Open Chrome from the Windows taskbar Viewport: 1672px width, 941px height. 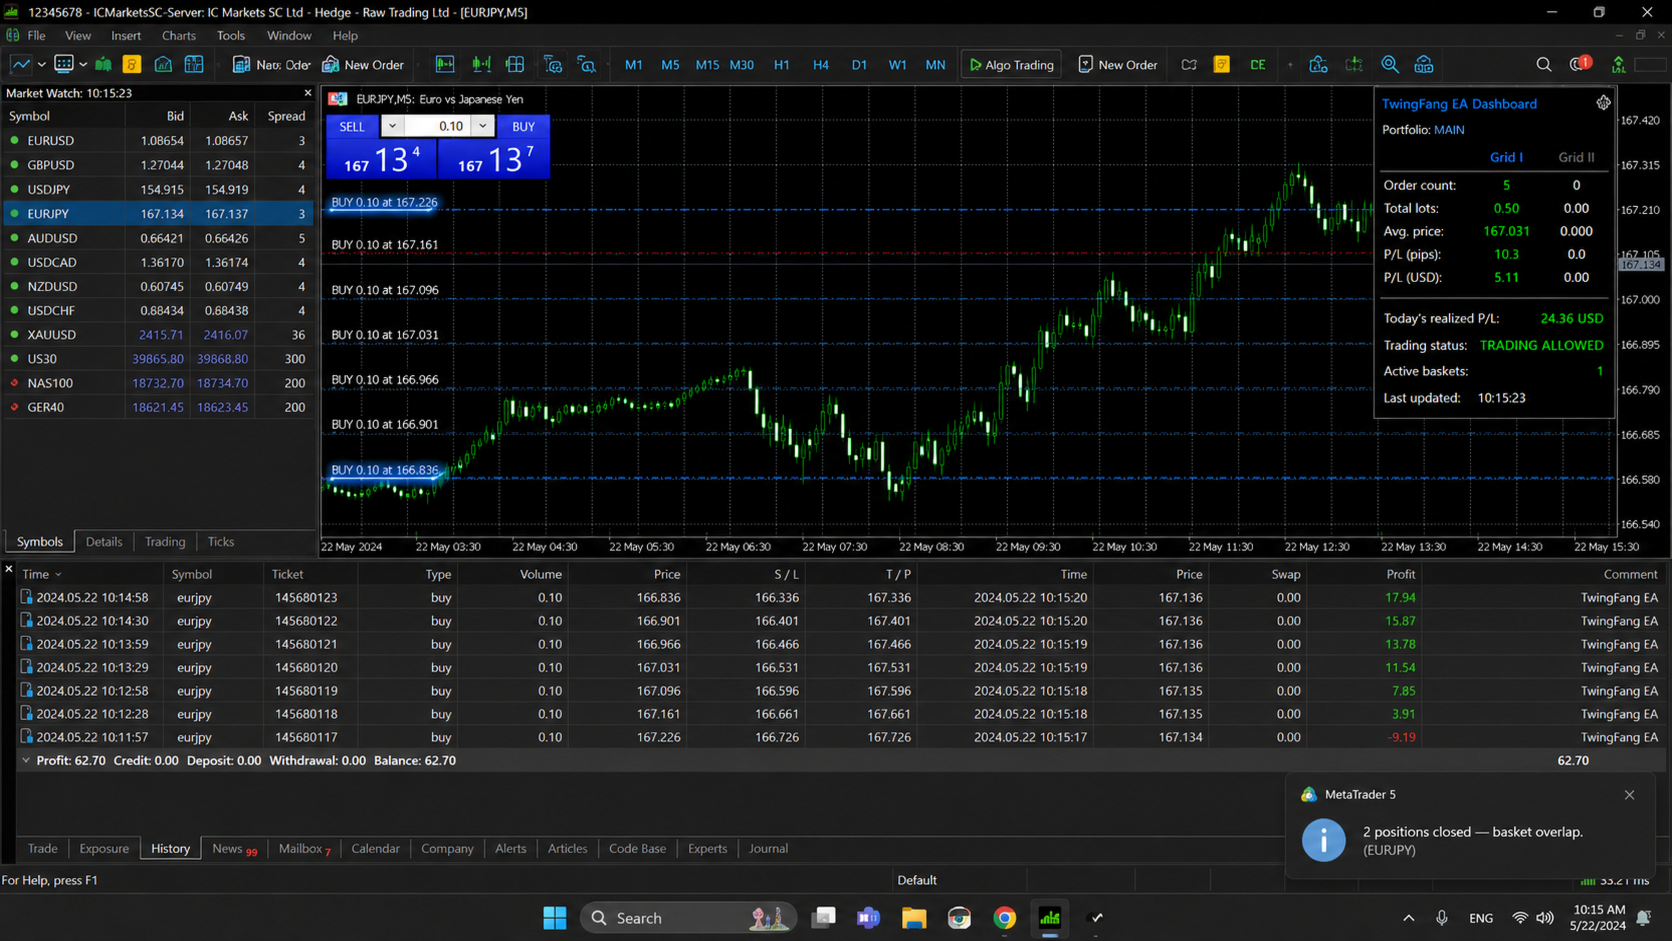click(x=1004, y=918)
